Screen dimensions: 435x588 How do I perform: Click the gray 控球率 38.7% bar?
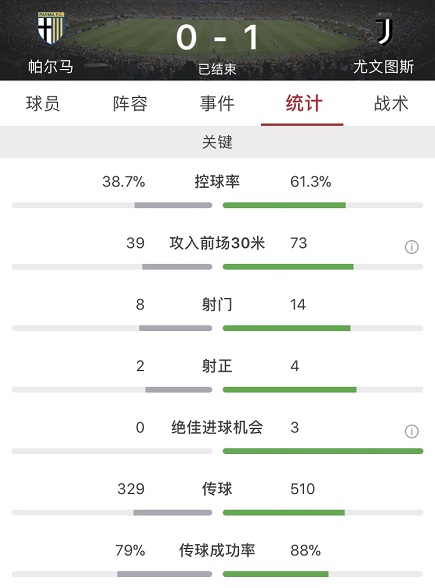click(173, 205)
